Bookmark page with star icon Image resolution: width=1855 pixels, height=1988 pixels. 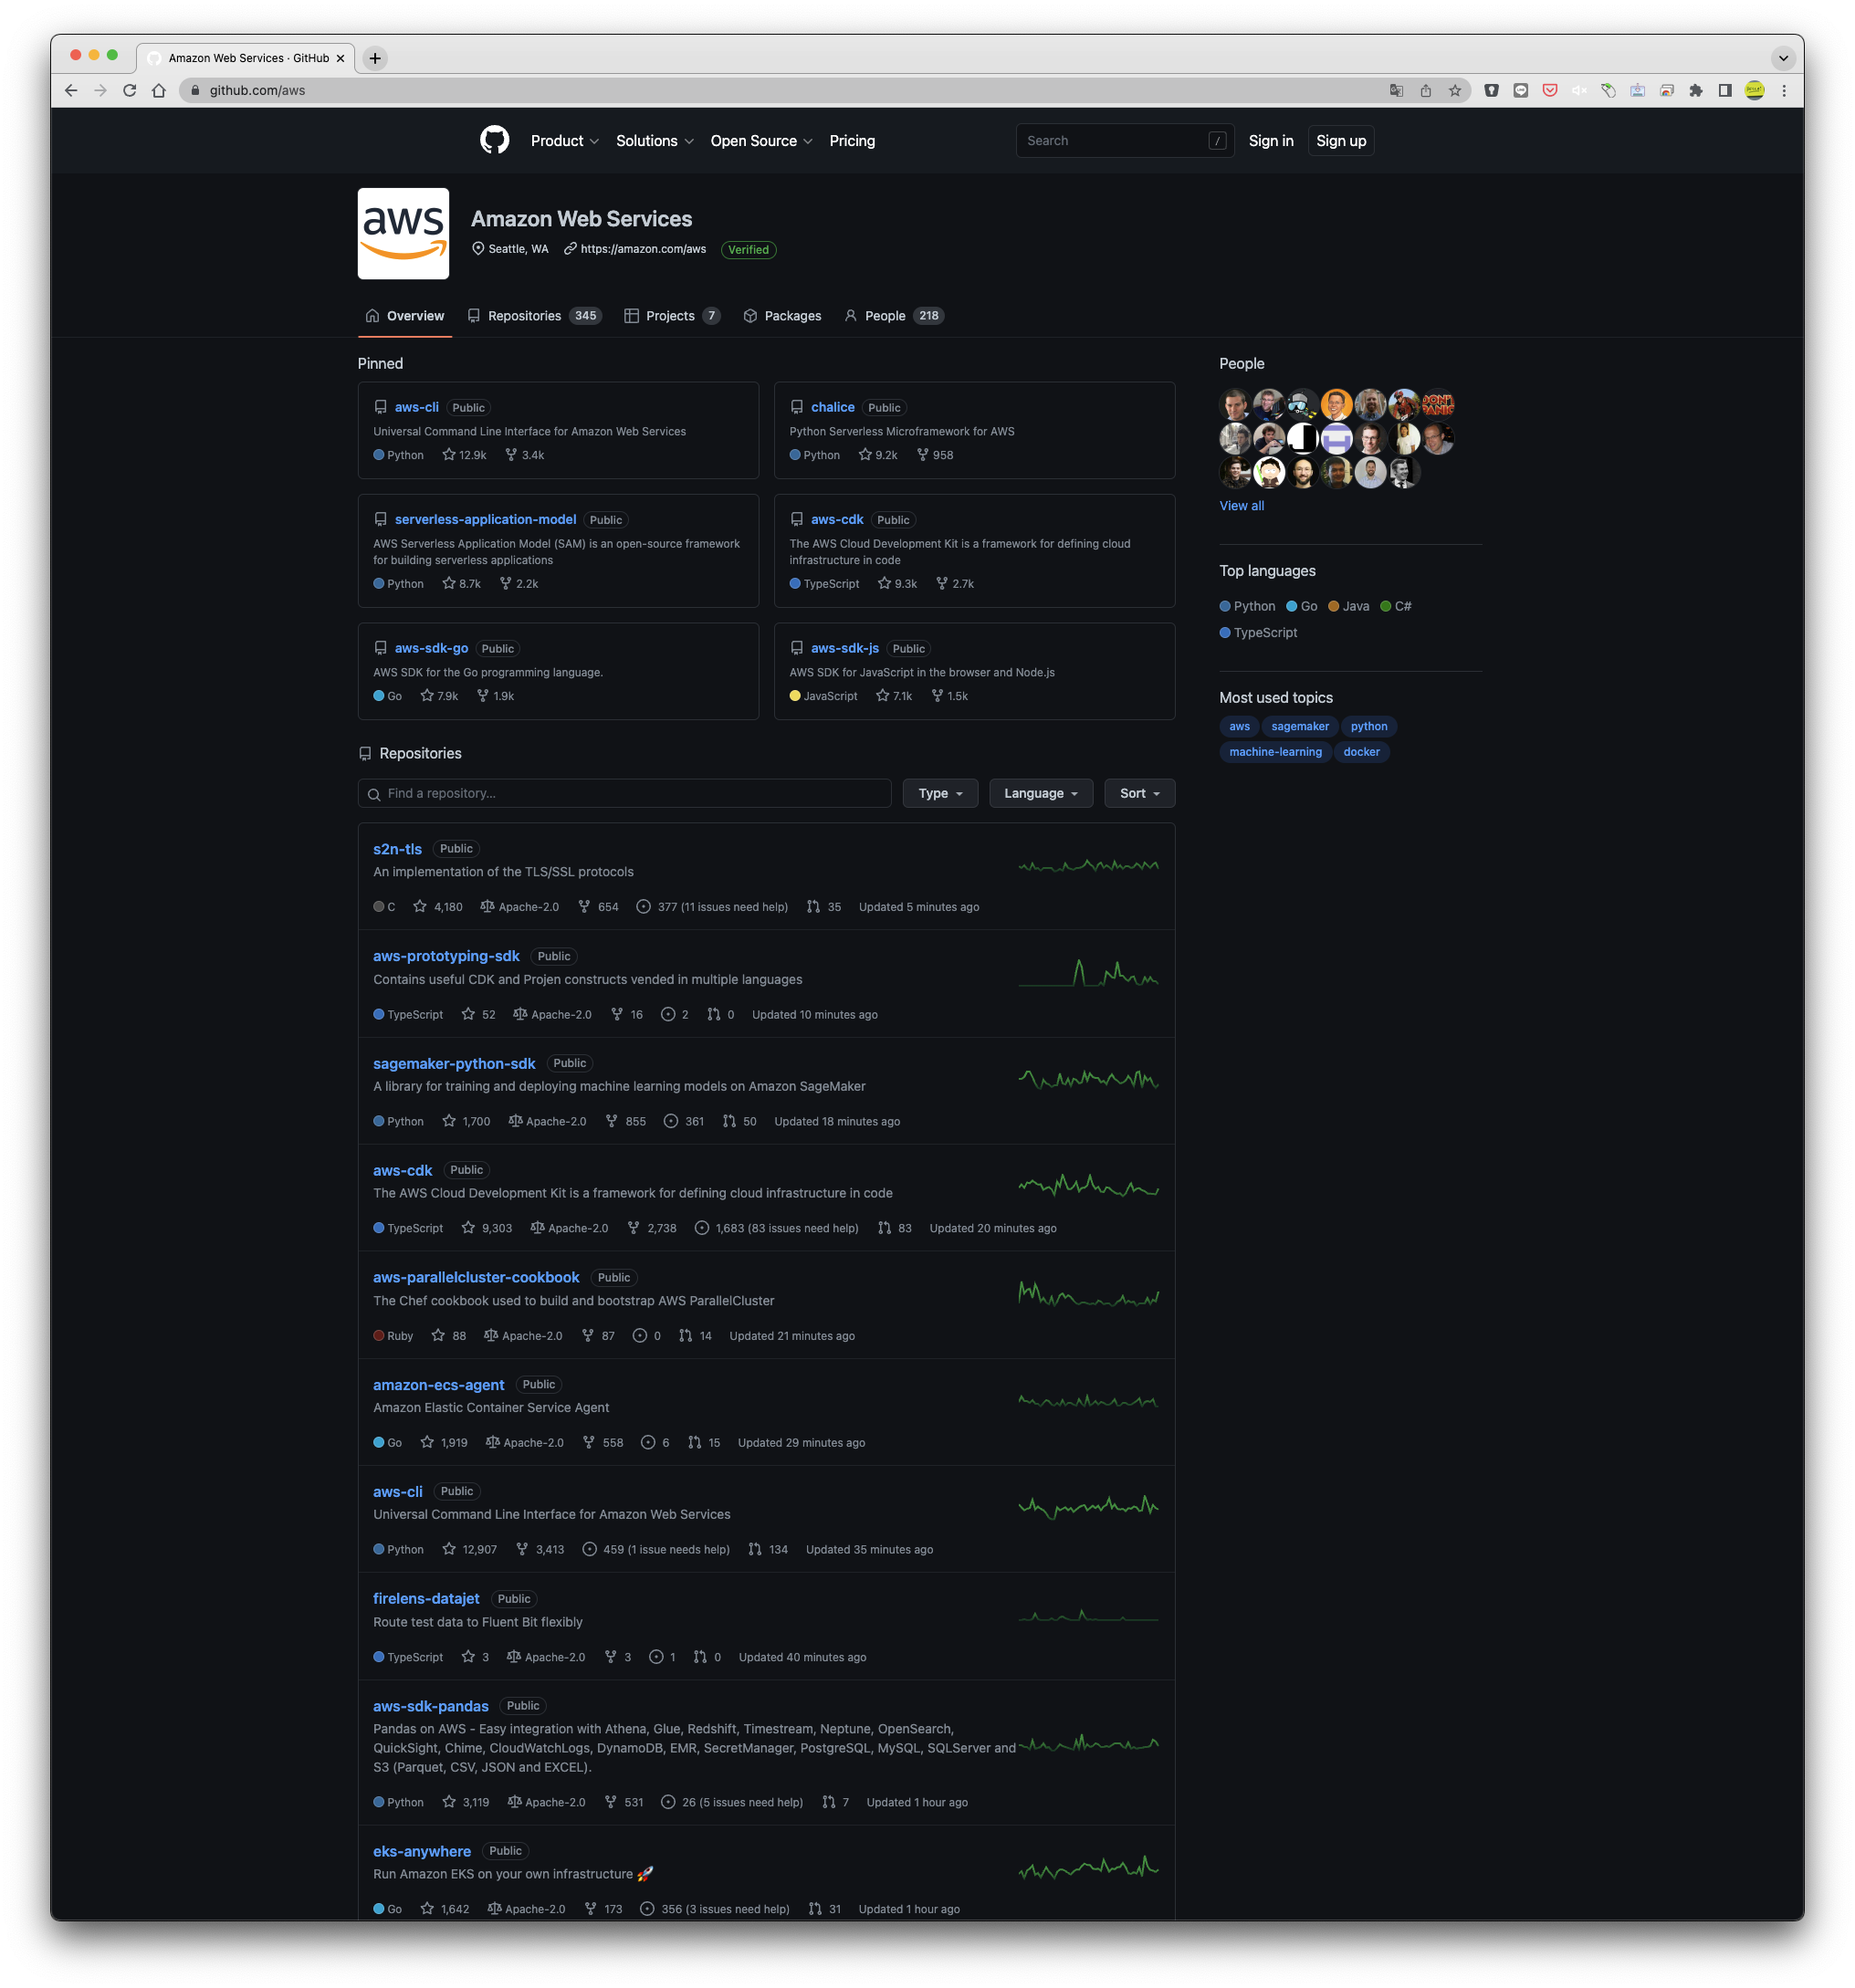(1454, 90)
